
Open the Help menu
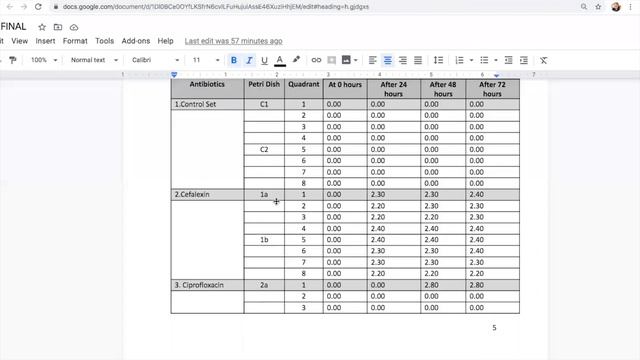165,41
